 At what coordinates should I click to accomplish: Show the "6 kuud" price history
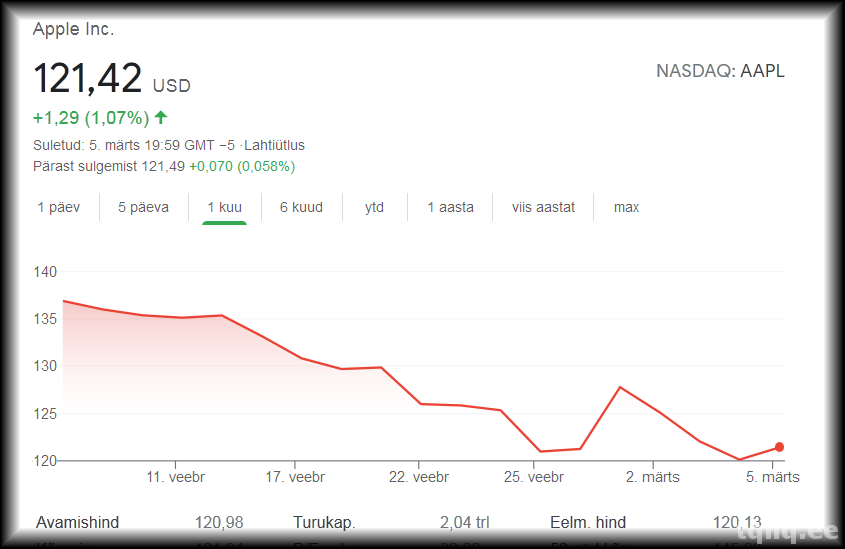pyautogui.click(x=301, y=207)
